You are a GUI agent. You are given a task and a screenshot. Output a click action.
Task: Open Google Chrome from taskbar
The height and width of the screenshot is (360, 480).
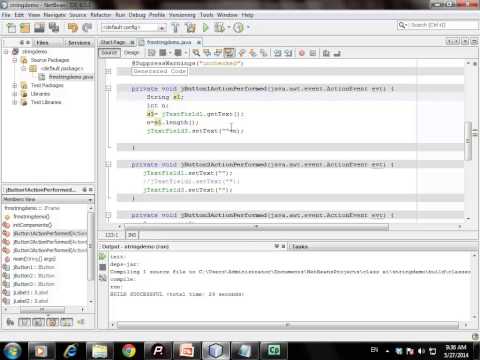point(129,351)
